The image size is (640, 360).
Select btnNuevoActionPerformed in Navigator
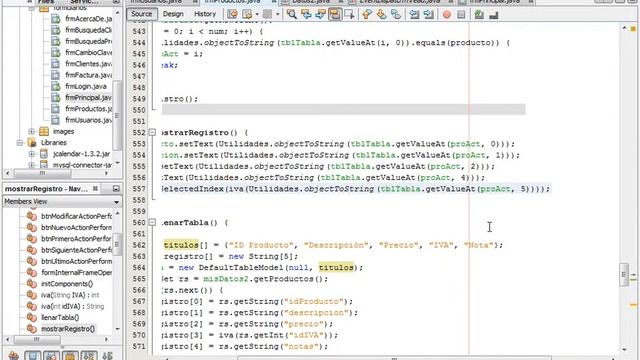click(76, 227)
